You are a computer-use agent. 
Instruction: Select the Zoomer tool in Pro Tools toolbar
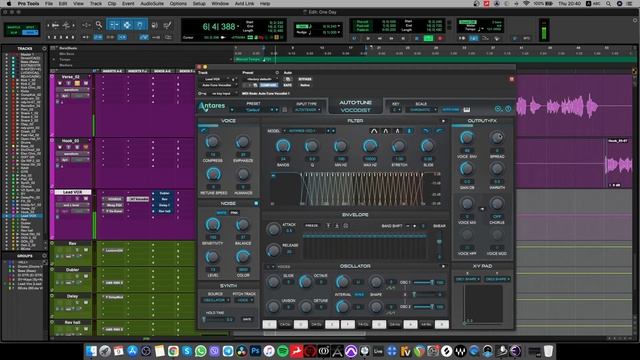[99, 25]
